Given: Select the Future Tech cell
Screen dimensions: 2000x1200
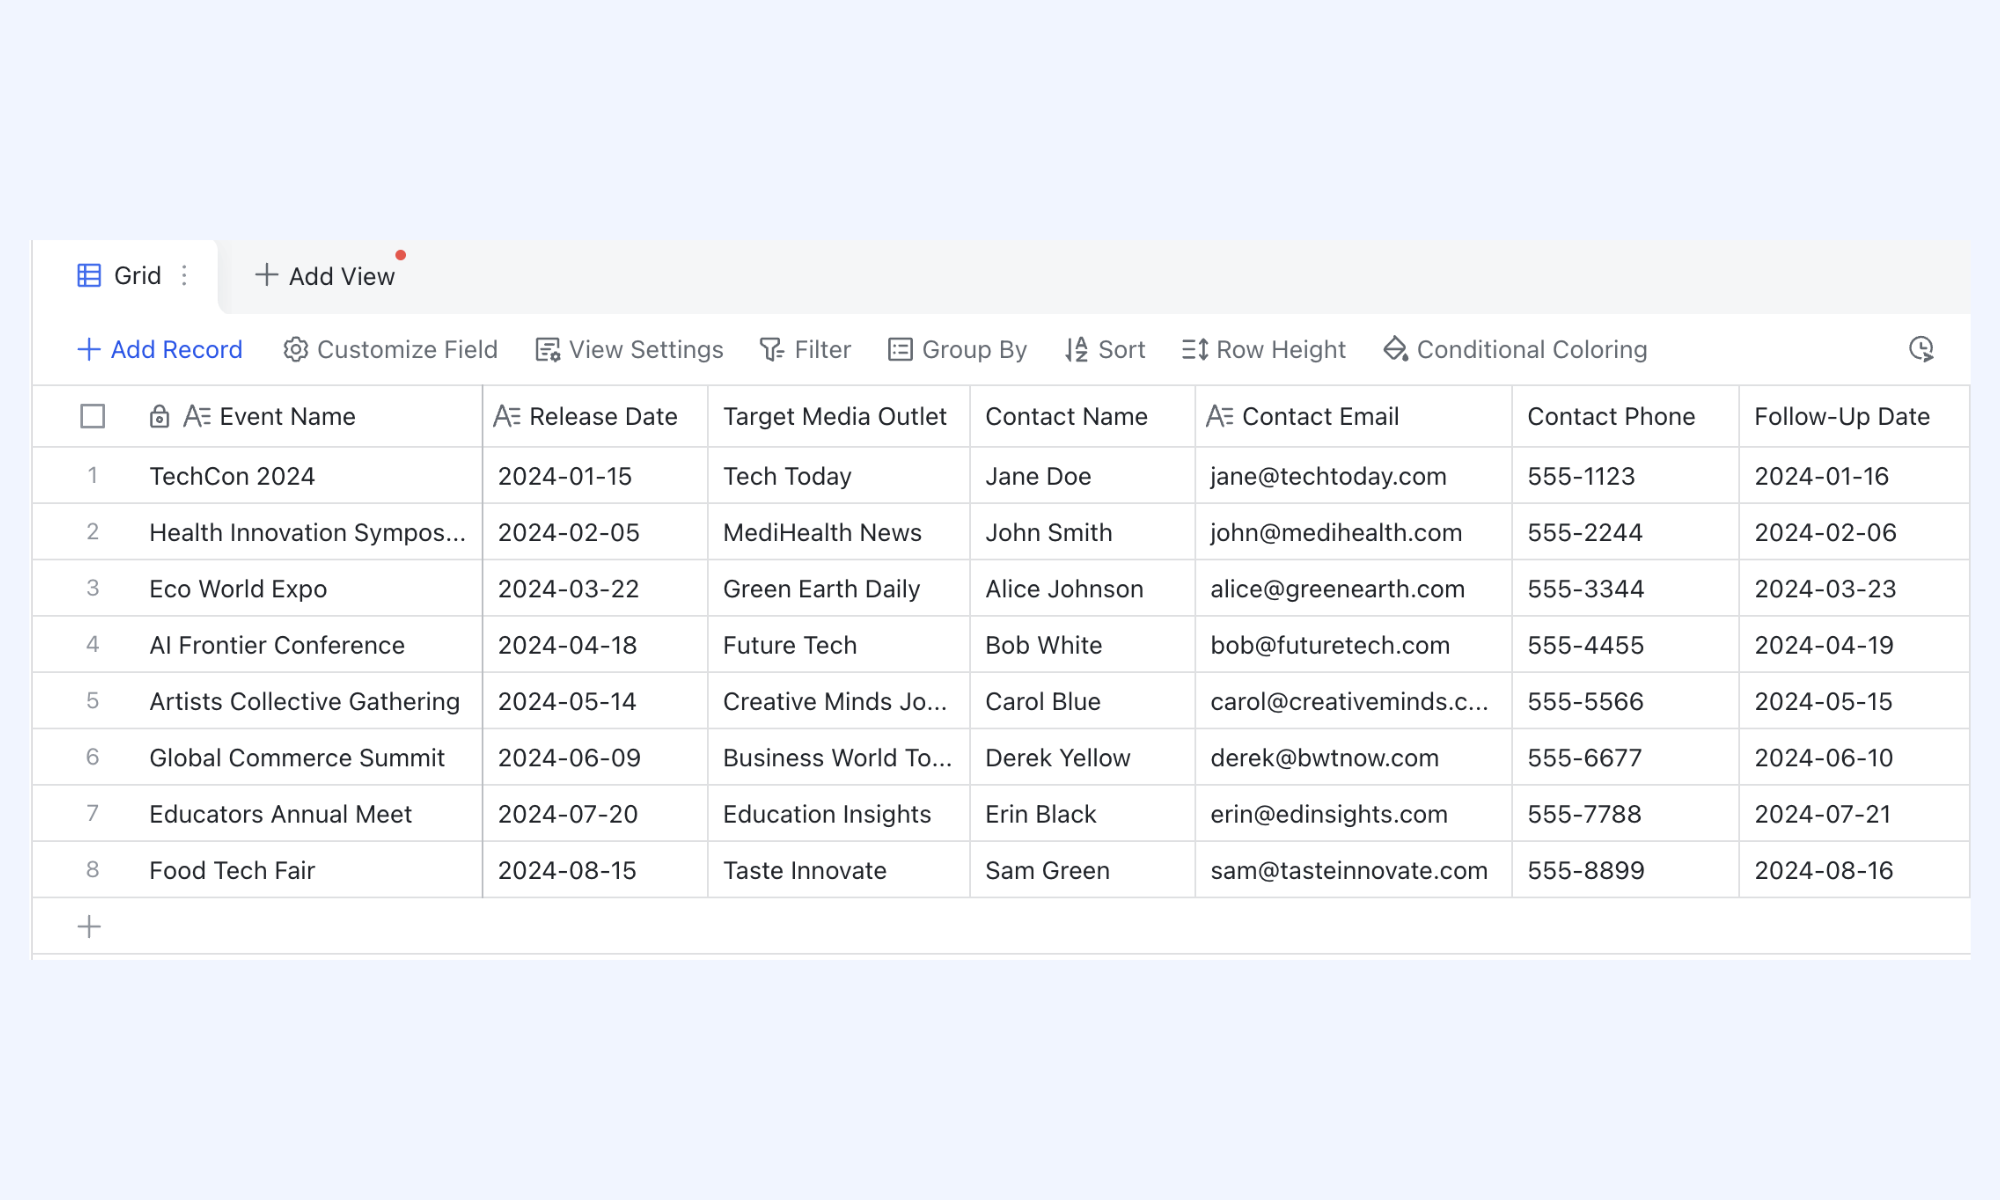Looking at the screenshot, I should click(x=839, y=645).
